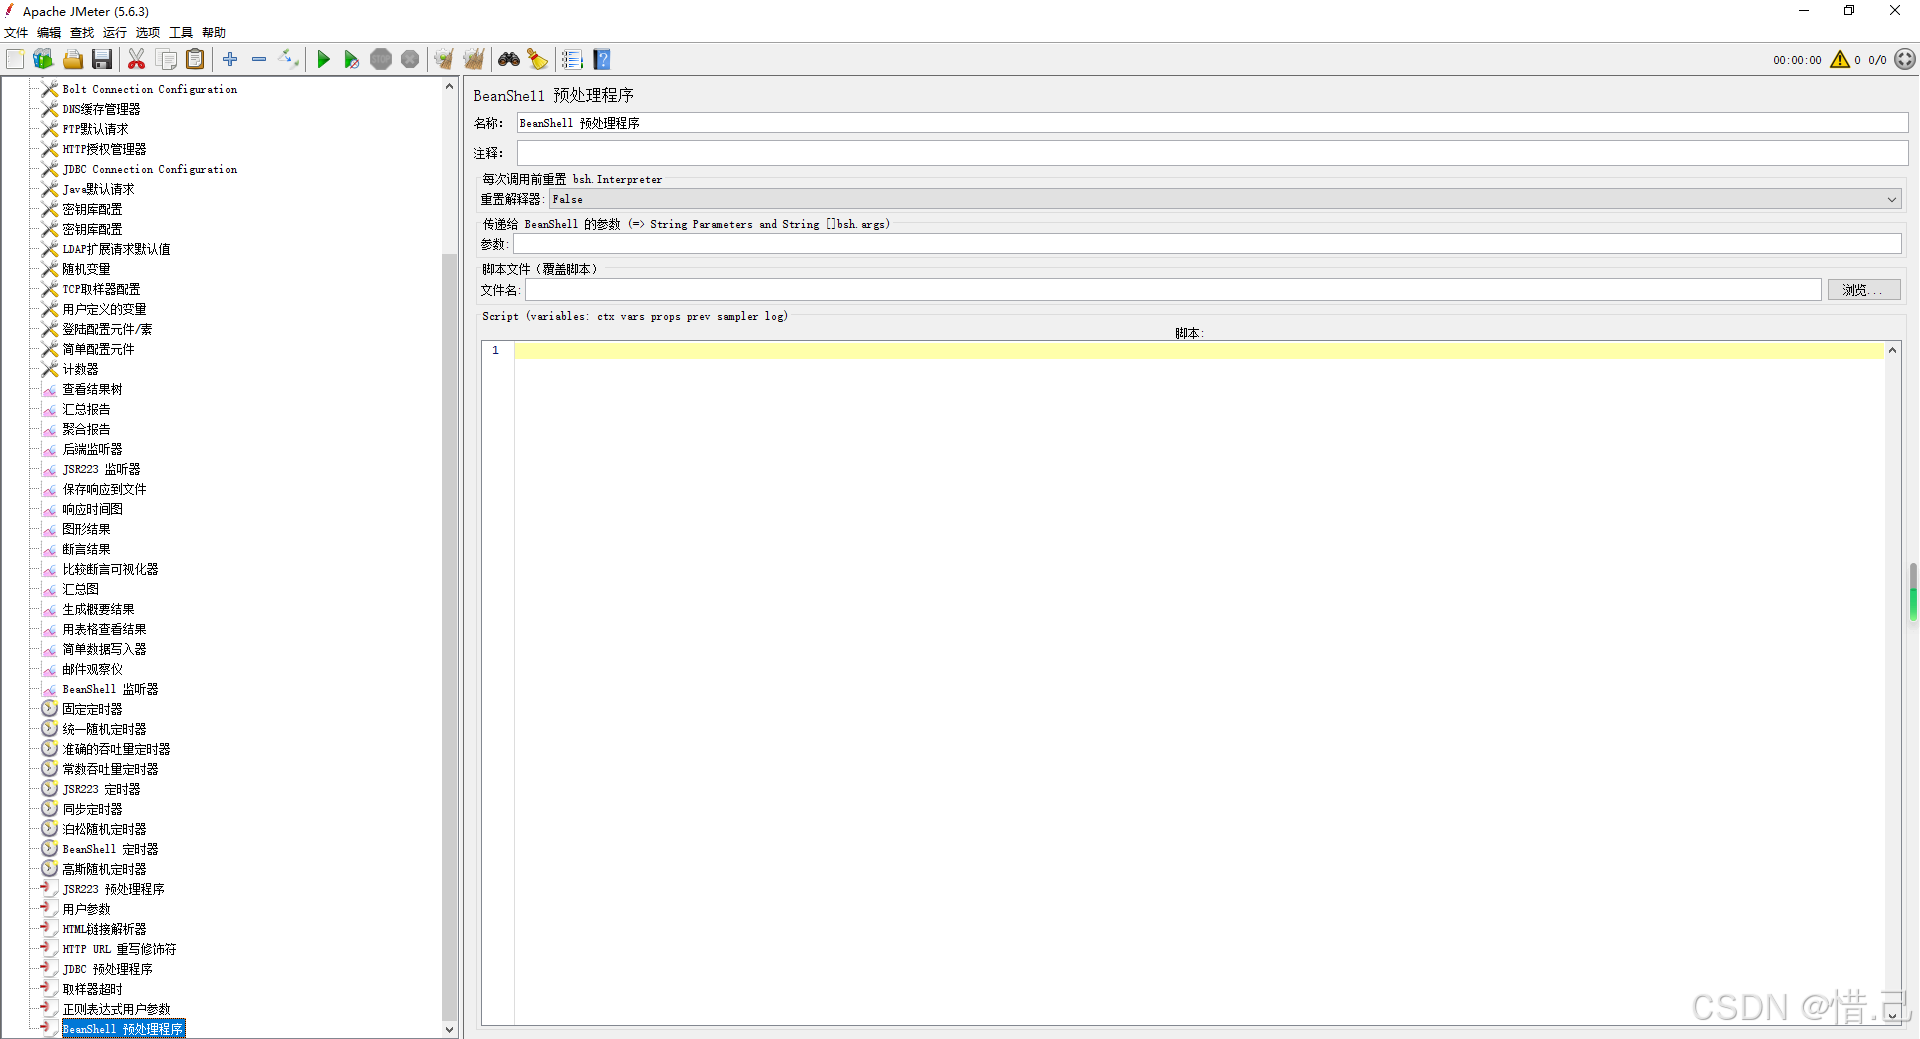Click tree panel scrollbar up arrow

449,86
